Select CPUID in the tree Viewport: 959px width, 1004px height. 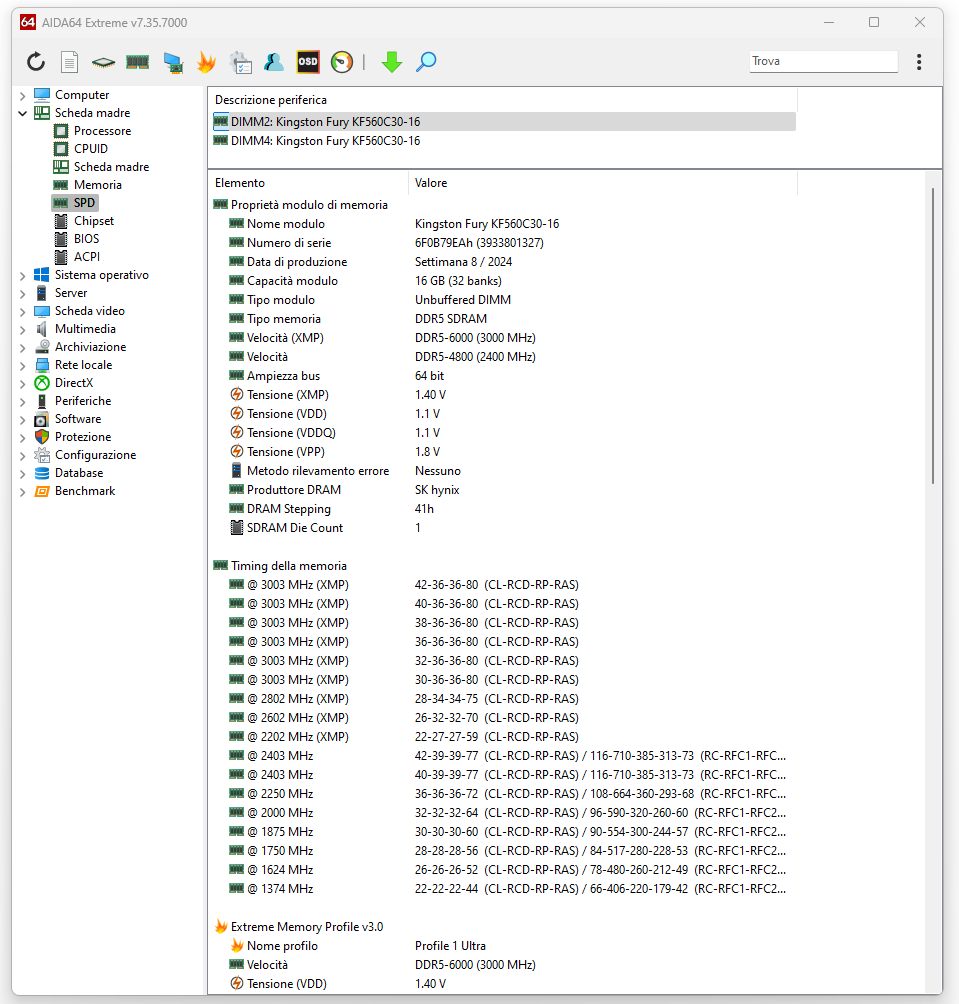(91, 149)
